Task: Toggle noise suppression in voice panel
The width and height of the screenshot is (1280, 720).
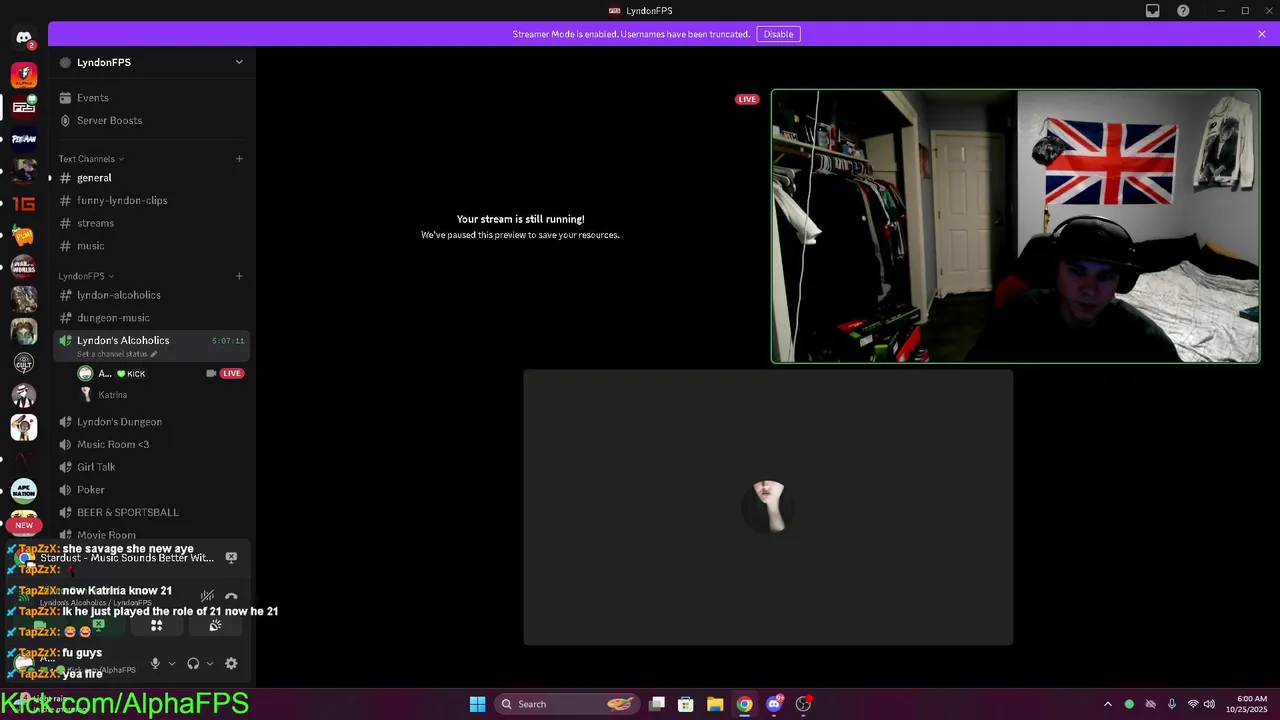Action: (x=207, y=597)
